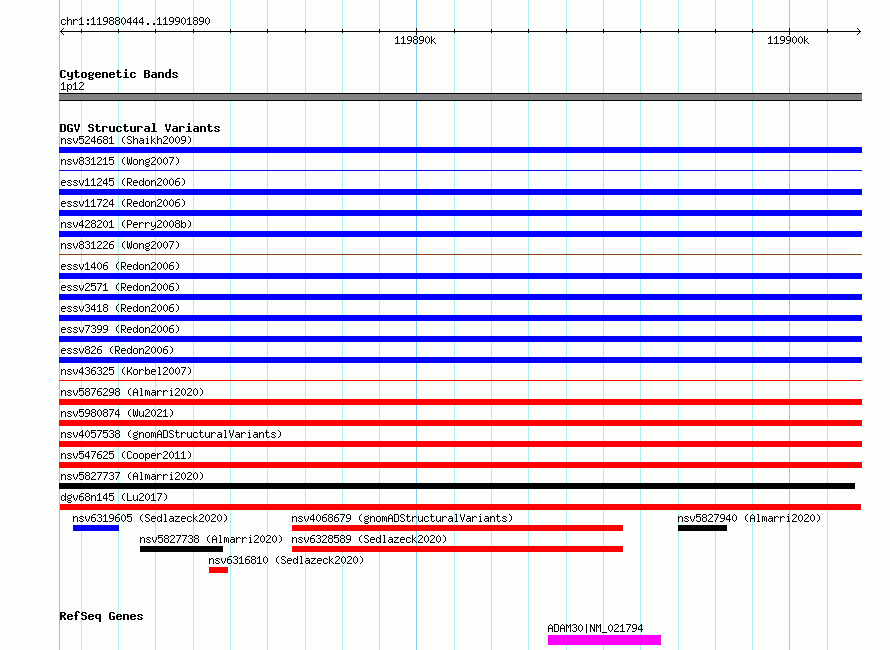Select the black bar under nsv5827940 (Almarri2020)
Image resolution: width=890 pixels, height=650 pixels.
(702, 528)
